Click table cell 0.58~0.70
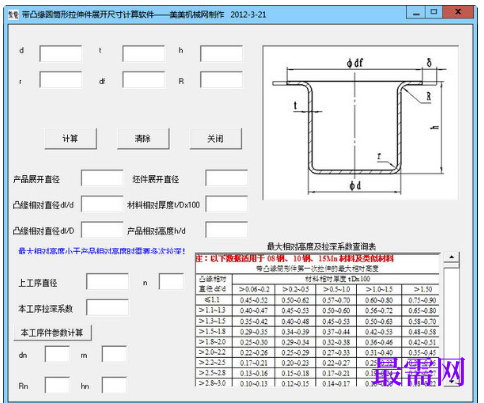Image resolution: width=484 pixels, height=403 pixels. click(422, 321)
